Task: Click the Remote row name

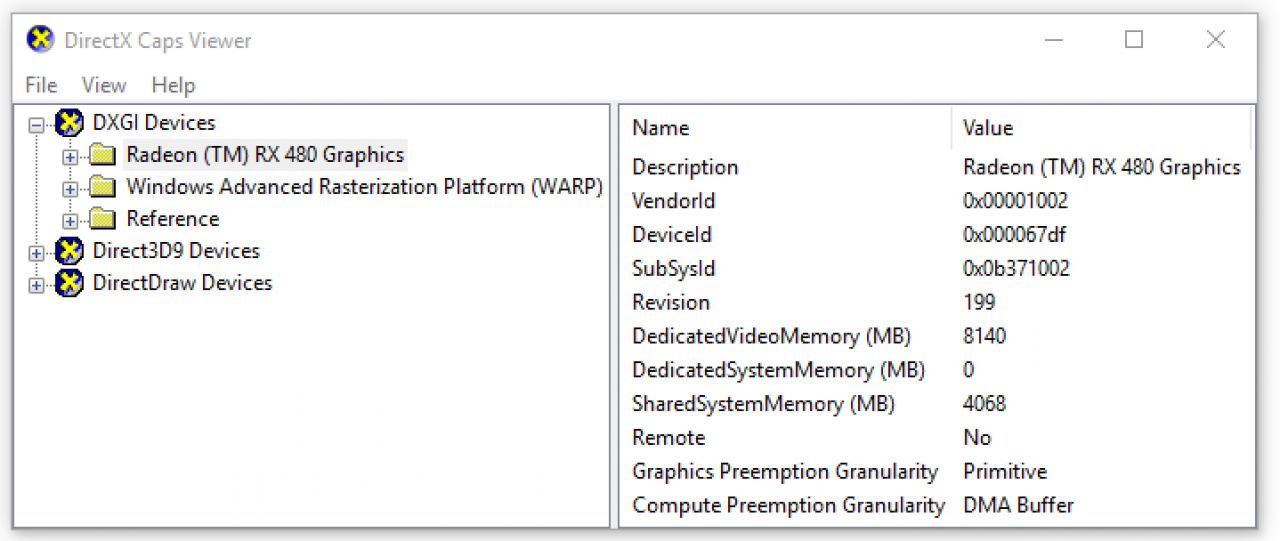Action: tap(668, 438)
